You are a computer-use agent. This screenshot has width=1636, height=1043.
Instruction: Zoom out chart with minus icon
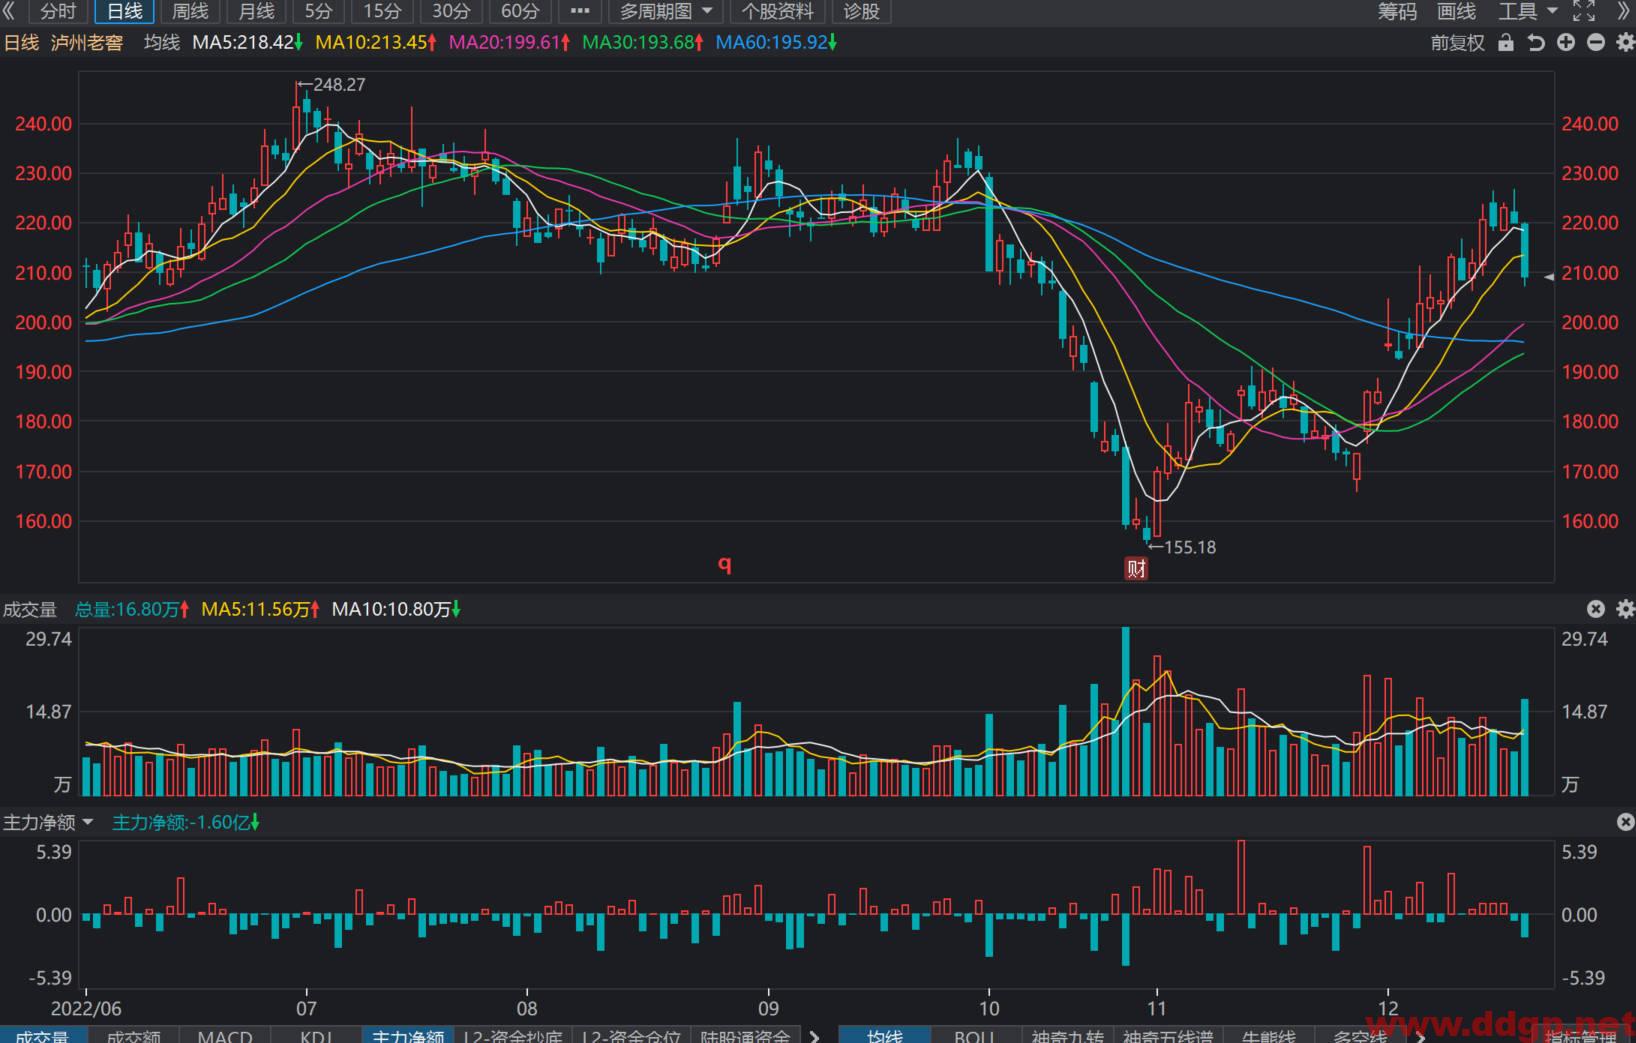click(x=1596, y=43)
